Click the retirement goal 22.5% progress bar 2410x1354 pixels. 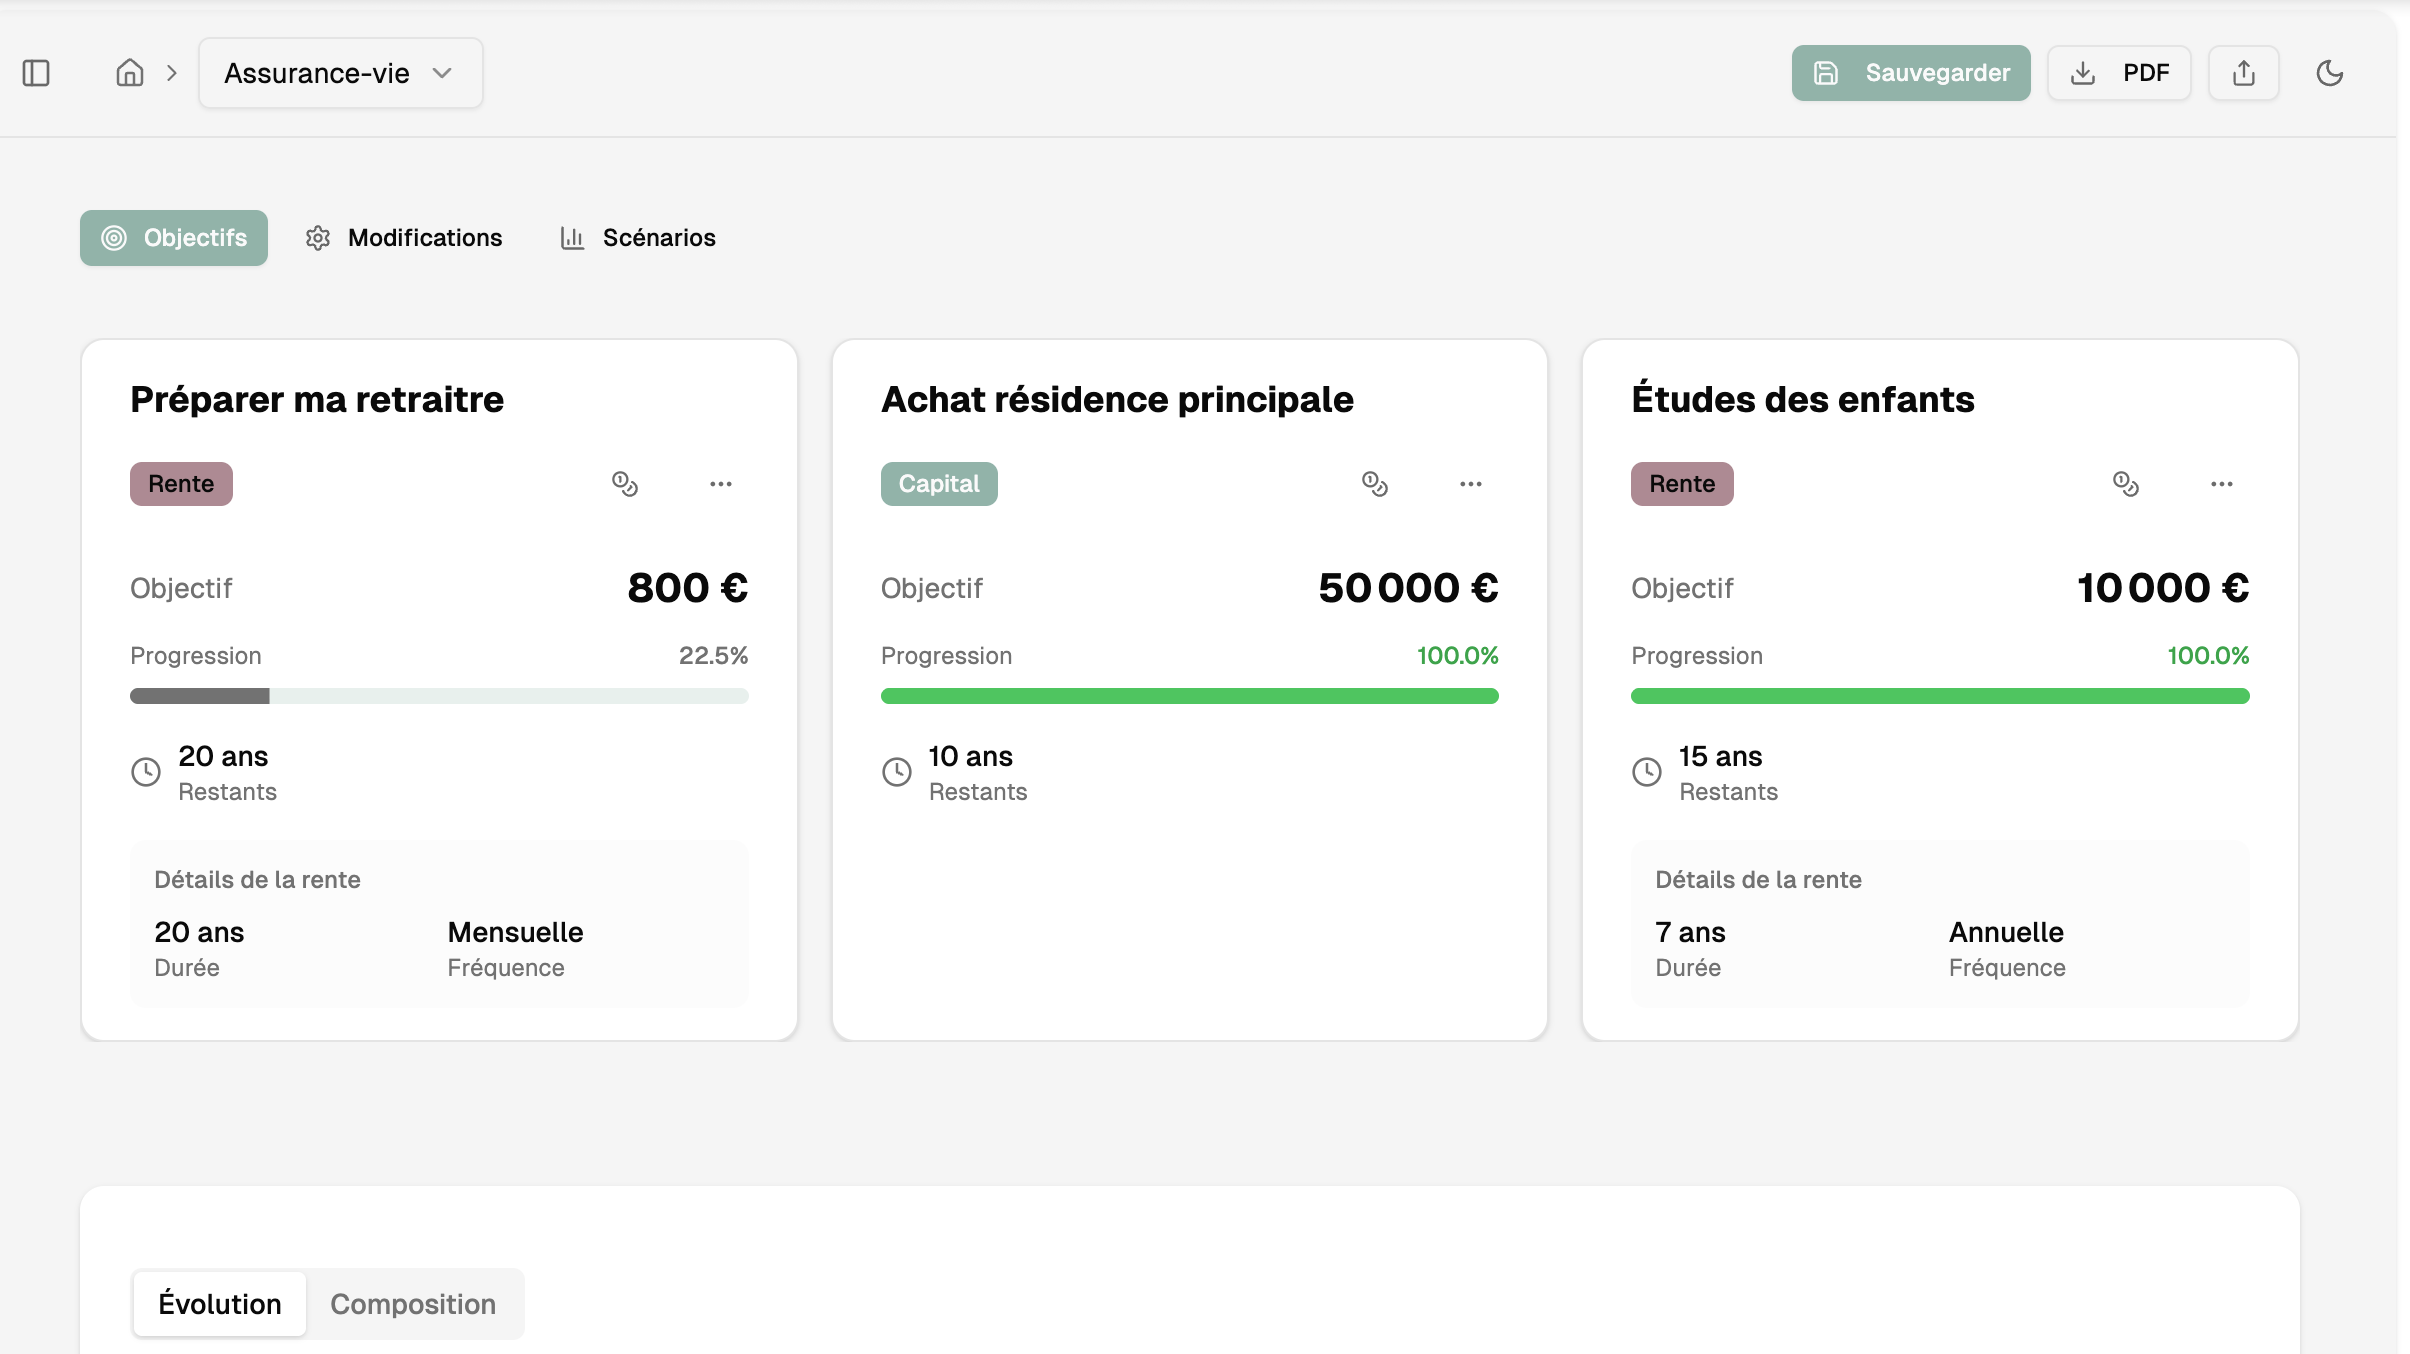point(439,696)
